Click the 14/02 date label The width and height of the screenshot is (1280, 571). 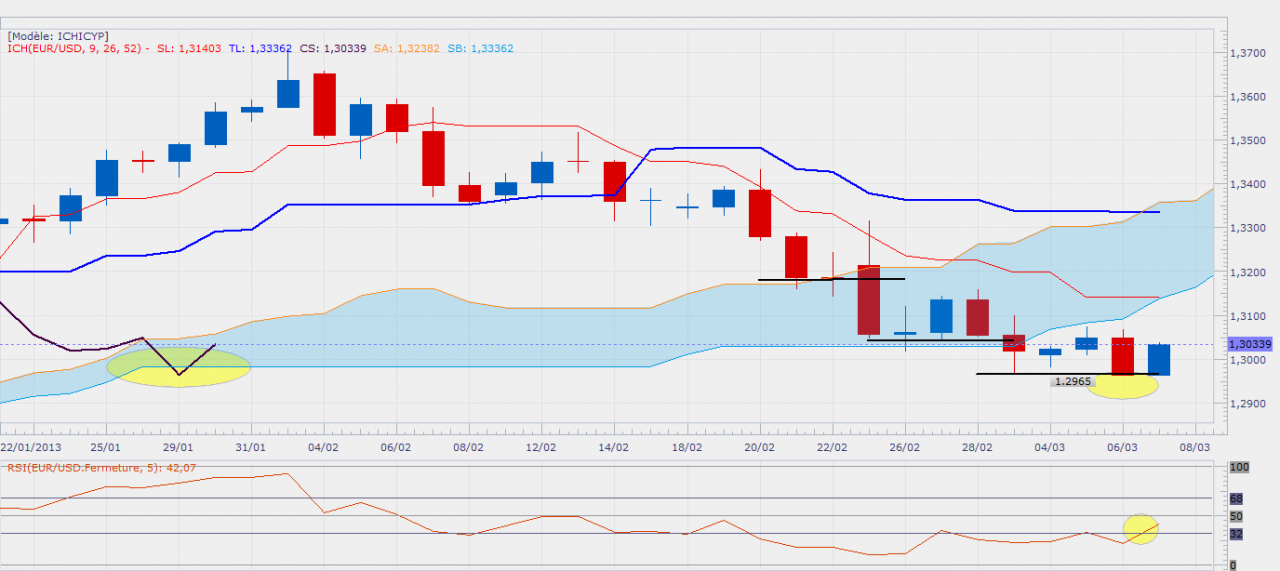pos(613,447)
